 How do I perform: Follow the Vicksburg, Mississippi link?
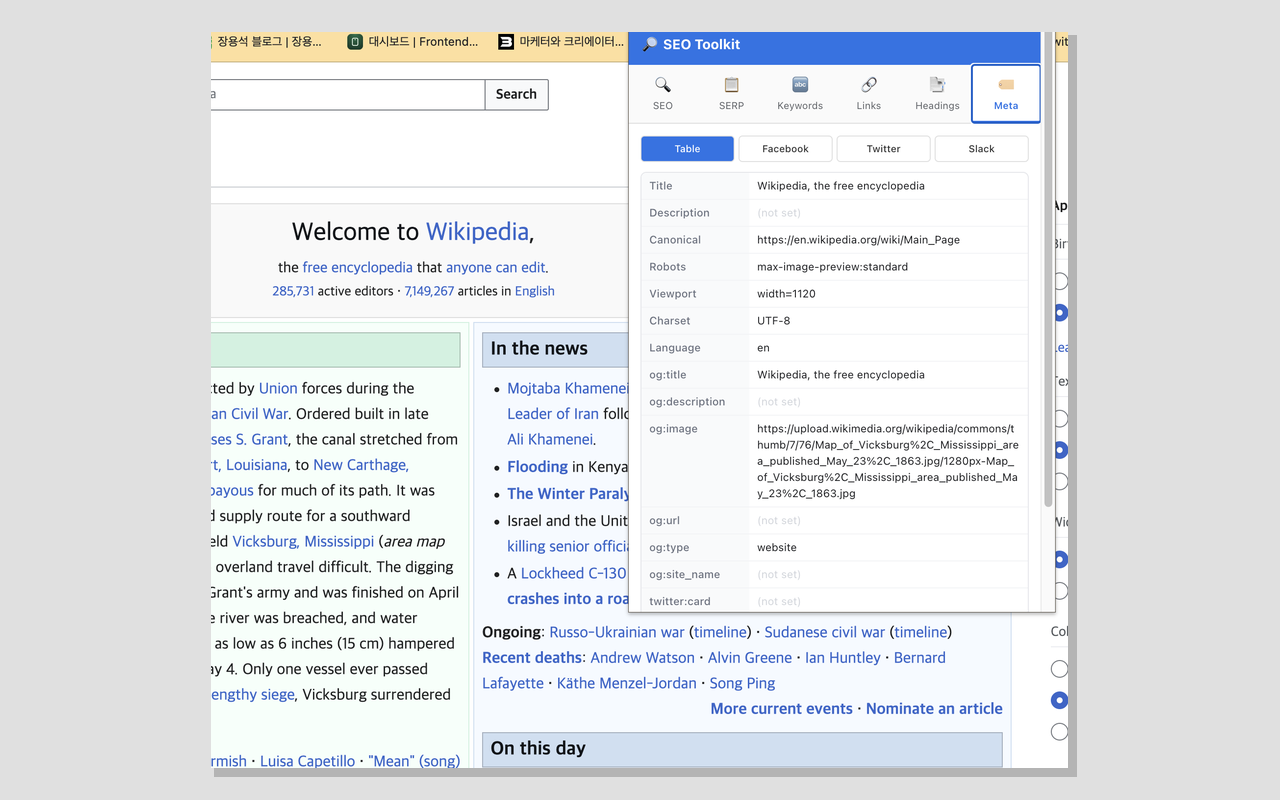(x=303, y=541)
